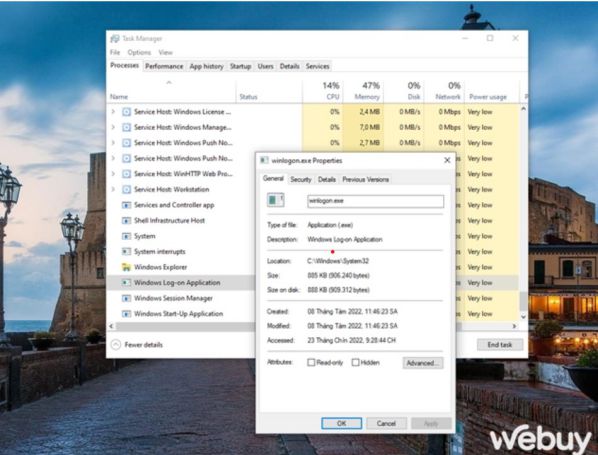Expand the first Service Host: Windows Push No group

coord(113,143)
